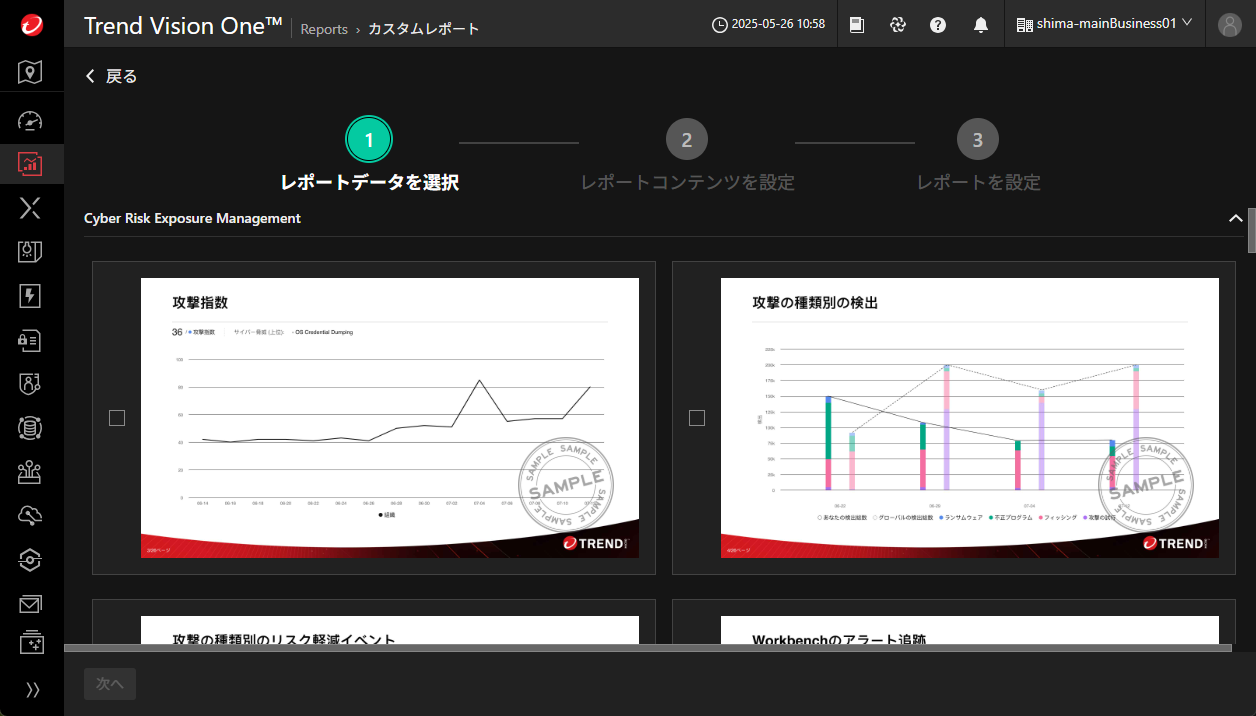The width and height of the screenshot is (1256, 716).
Task: Open the user profile avatar icon
Action: point(1230,25)
